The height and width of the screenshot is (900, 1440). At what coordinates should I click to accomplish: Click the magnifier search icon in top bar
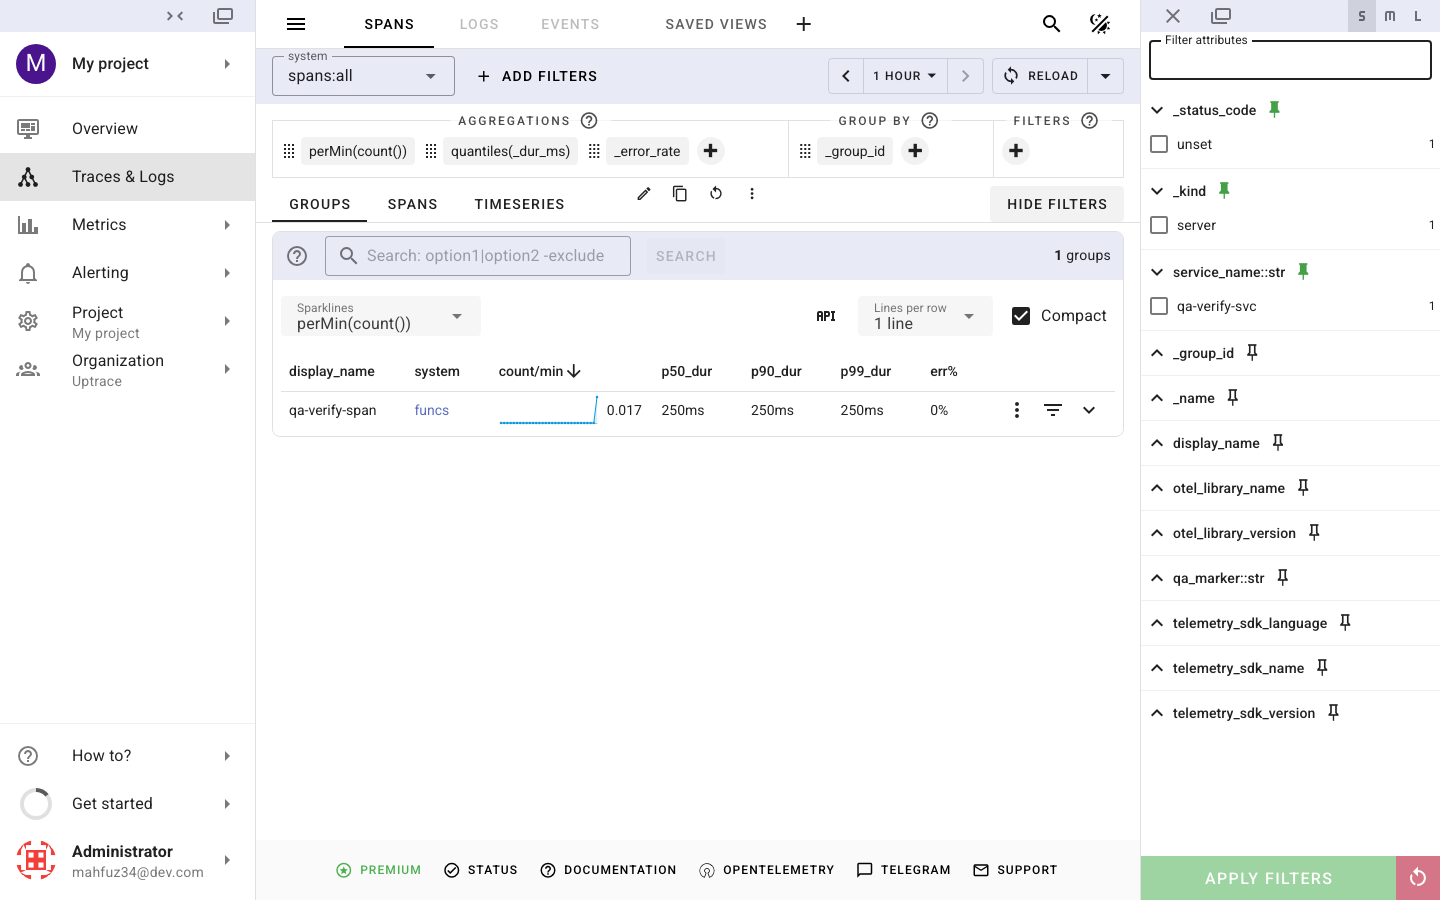1051,24
